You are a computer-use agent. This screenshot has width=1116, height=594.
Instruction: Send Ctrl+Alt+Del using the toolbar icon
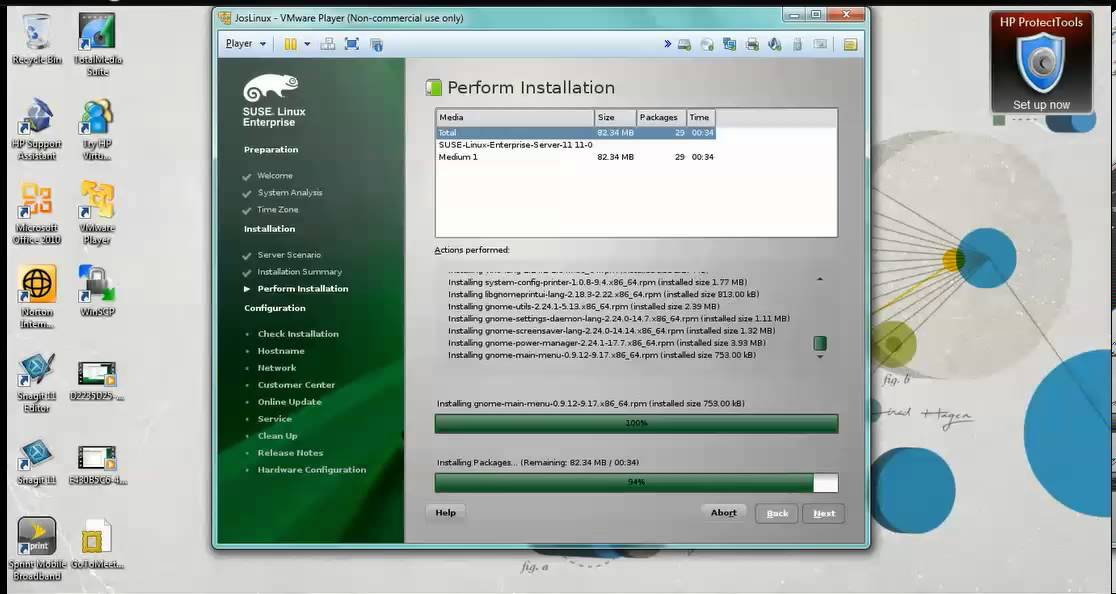(x=328, y=44)
